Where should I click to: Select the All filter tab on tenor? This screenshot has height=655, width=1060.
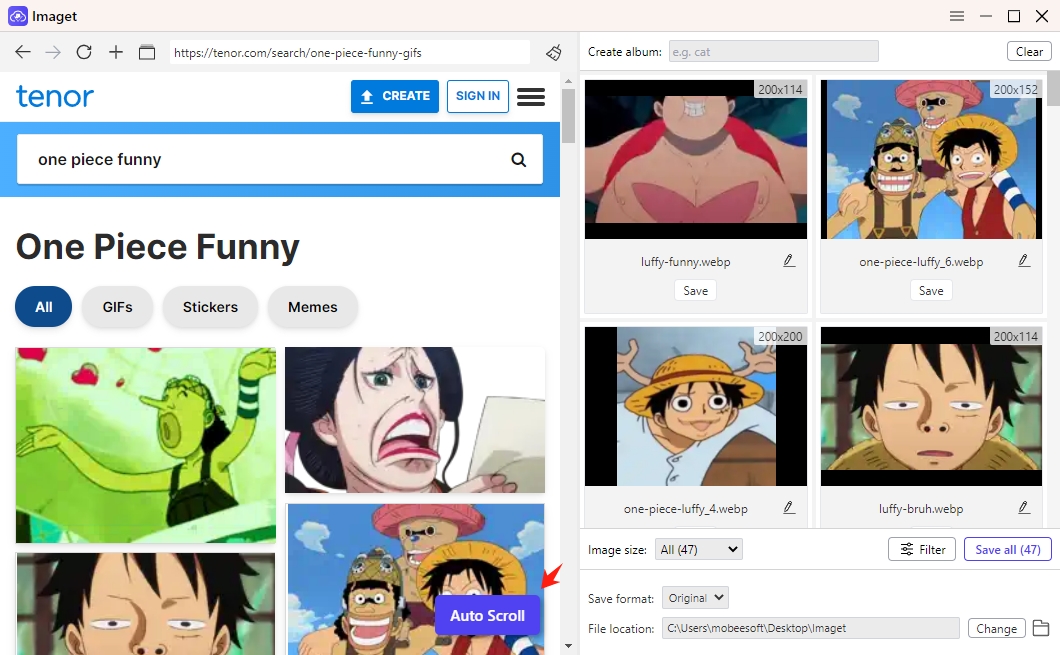tap(43, 307)
